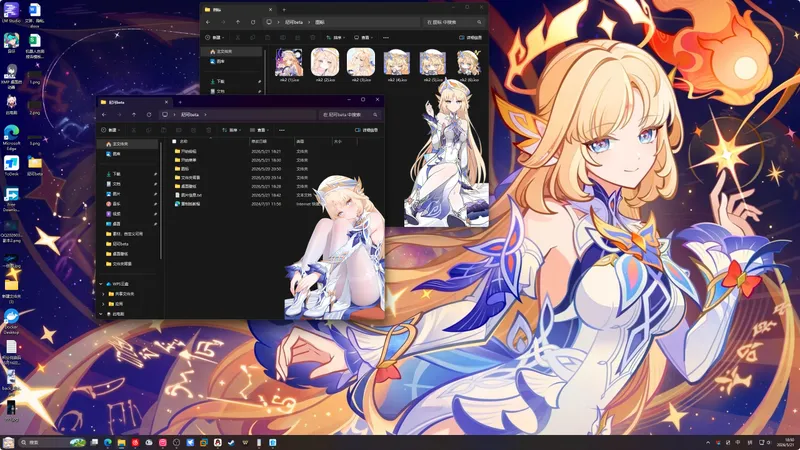Open File Explorer from the taskbar

coord(121,442)
